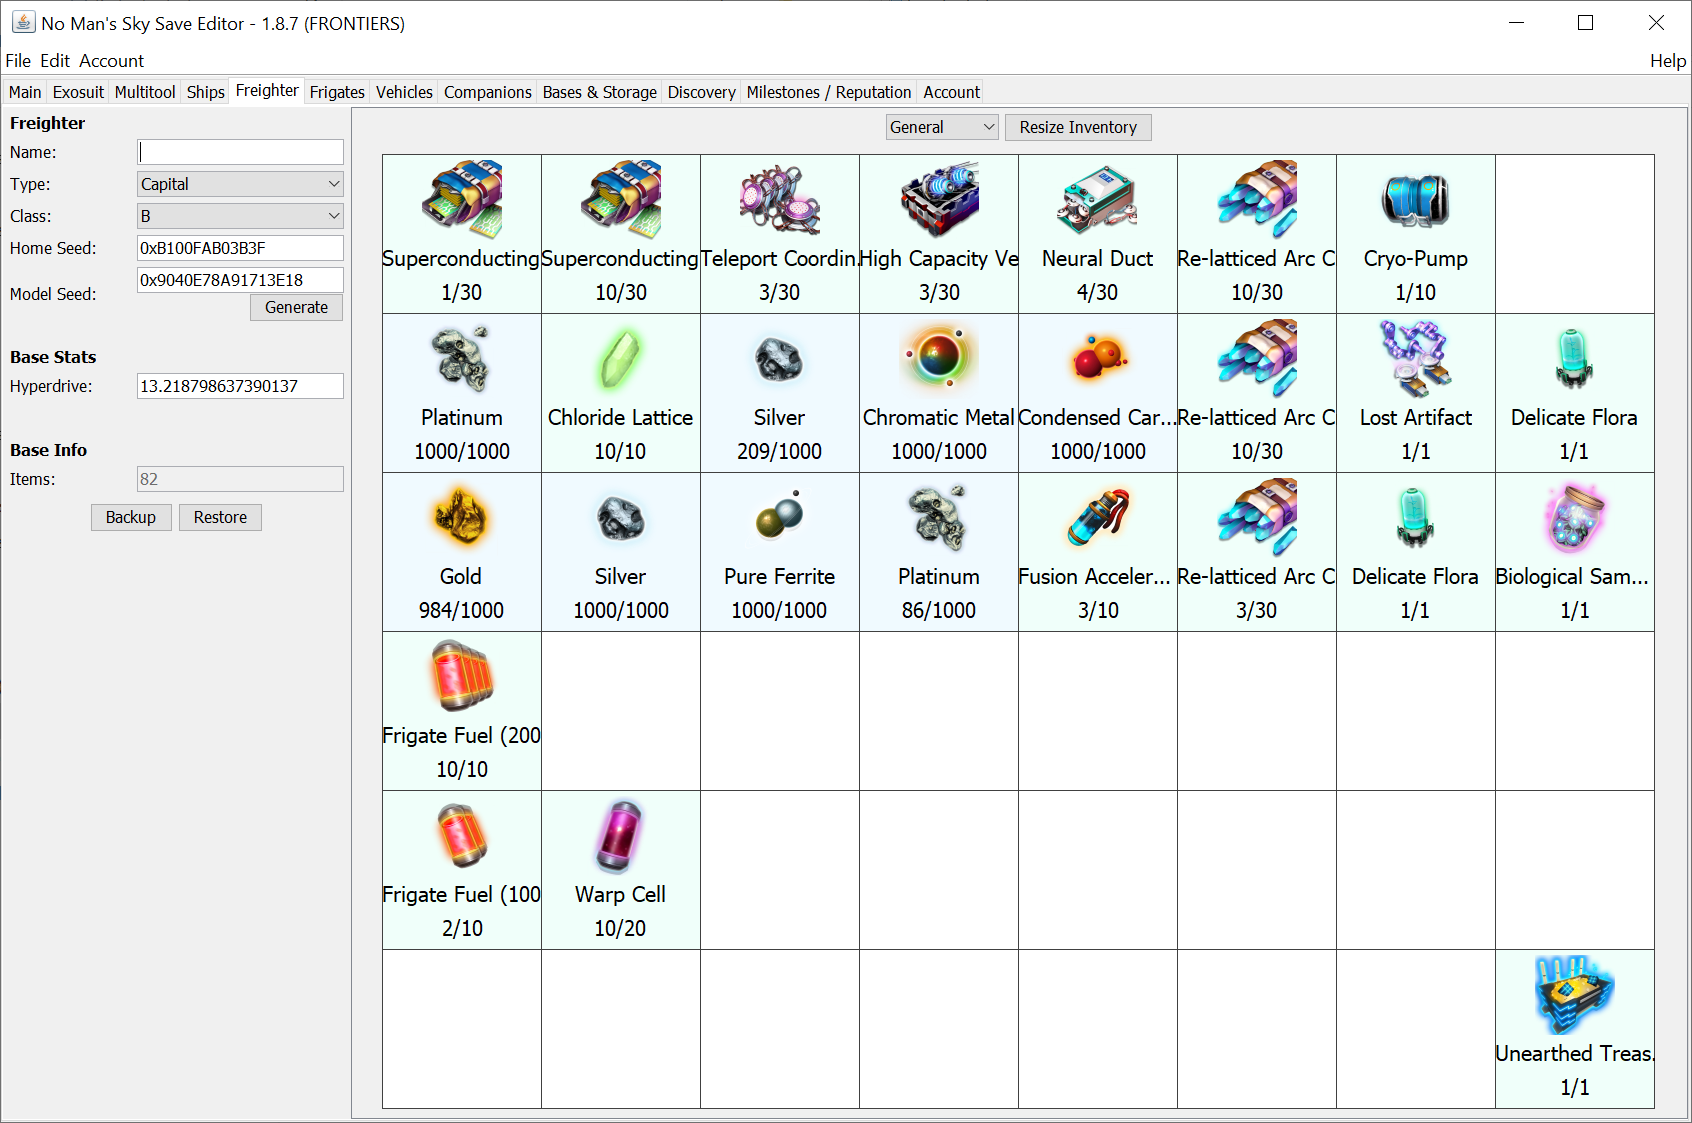
Task: Click the Resize Inventory button
Action: tap(1078, 127)
